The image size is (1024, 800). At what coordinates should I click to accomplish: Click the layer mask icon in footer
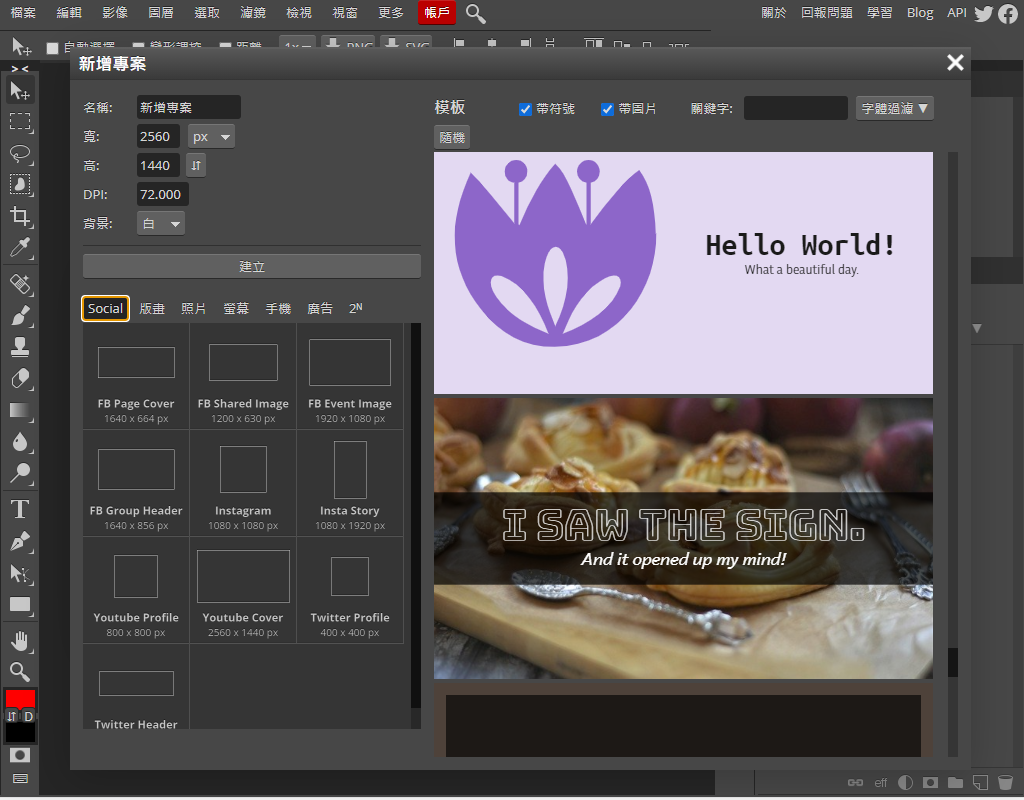click(x=931, y=782)
